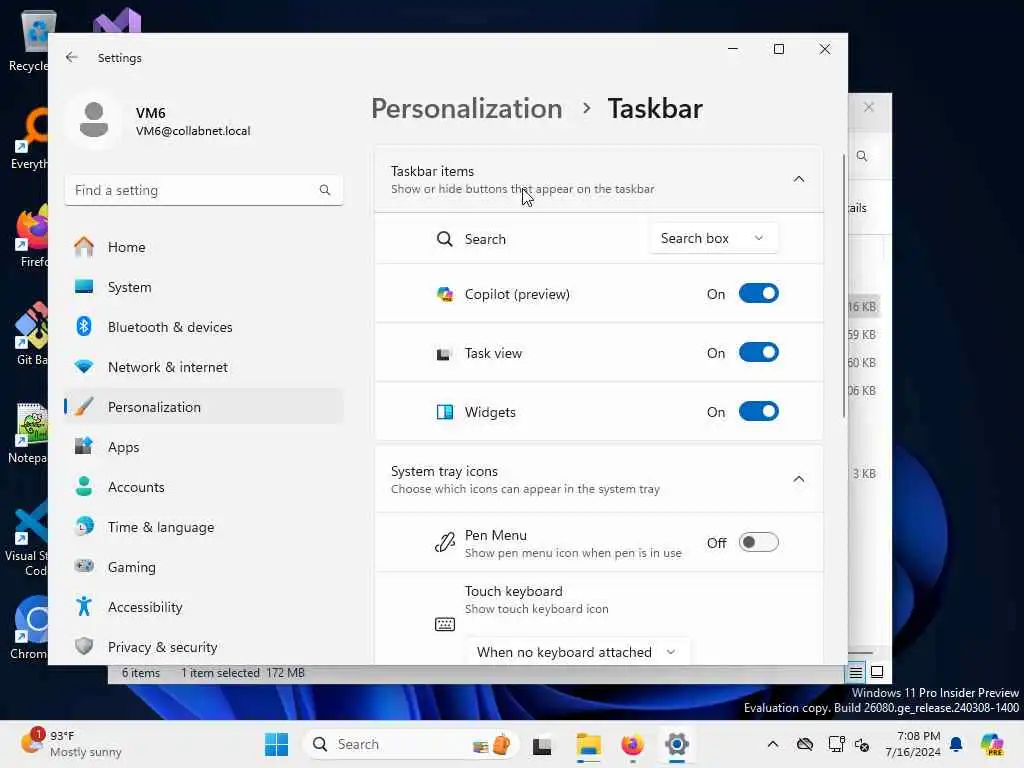Click OneDrive cloud tray icon
The height and width of the screenshot is (768, 1024).
coord(805,744)
